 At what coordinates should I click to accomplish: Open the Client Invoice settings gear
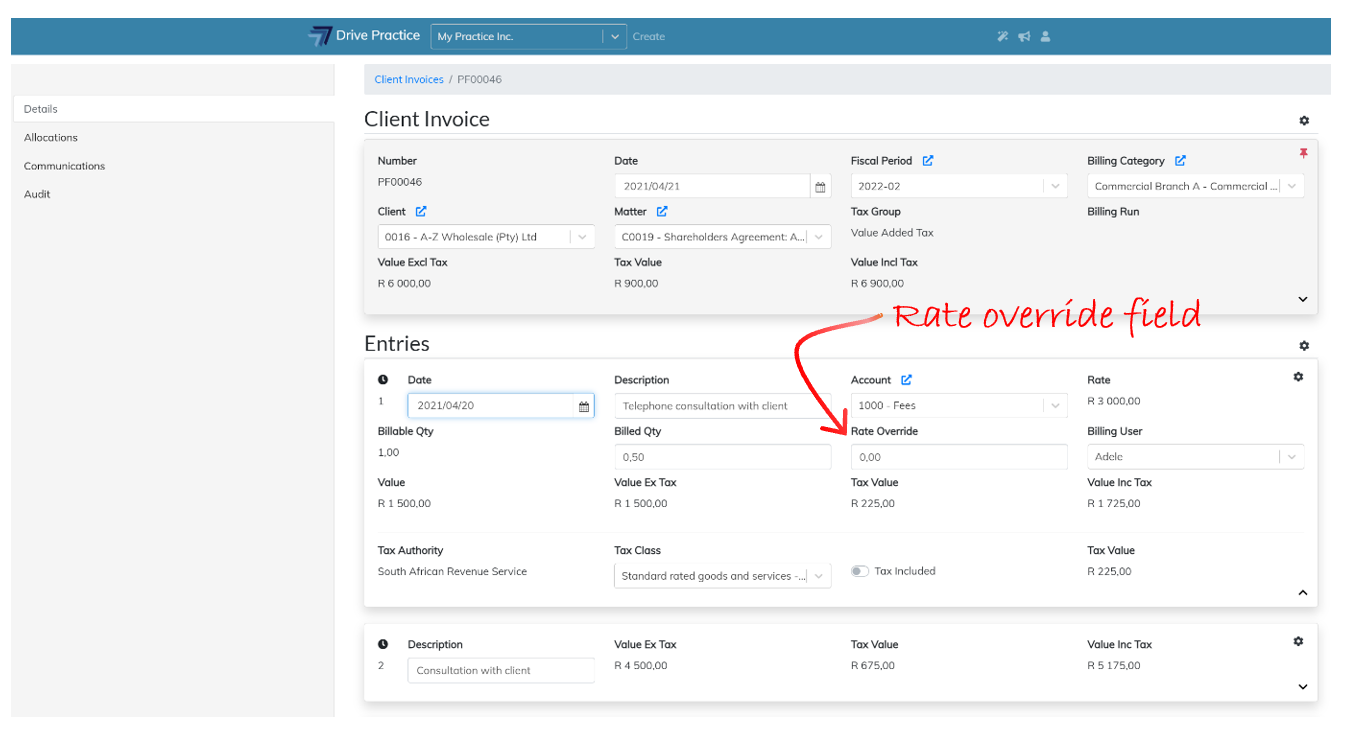1304,121
